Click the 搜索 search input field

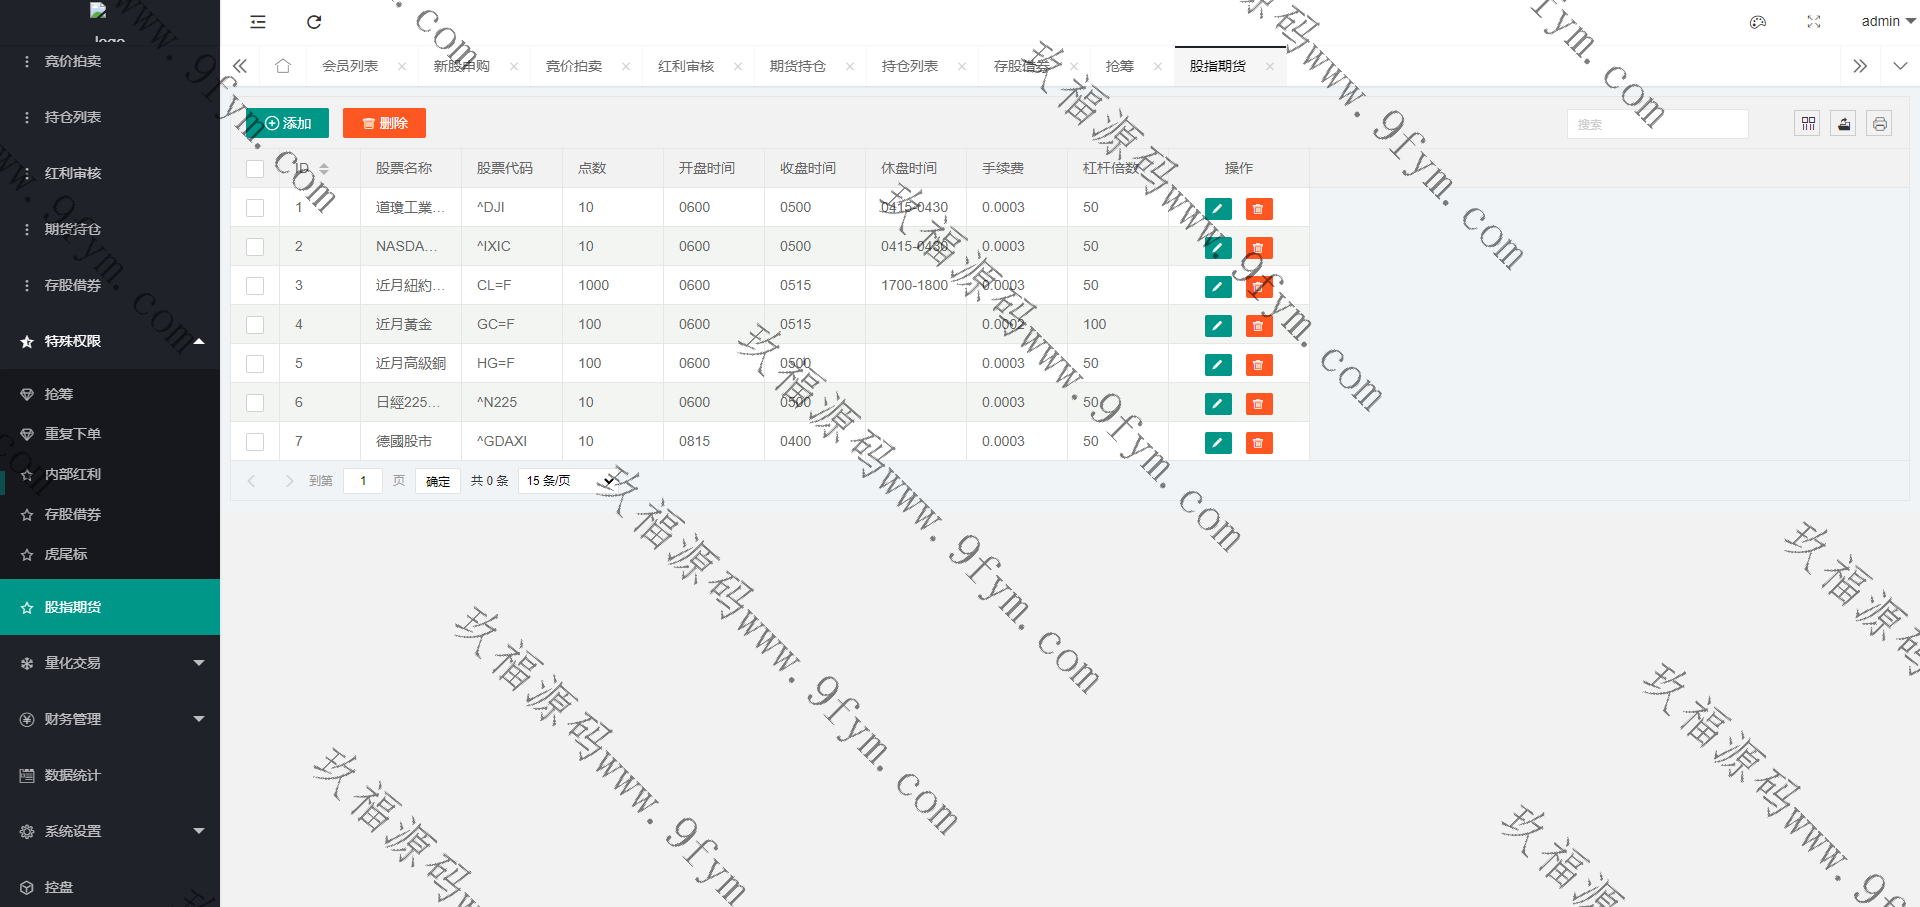(x=1657, y=124)
